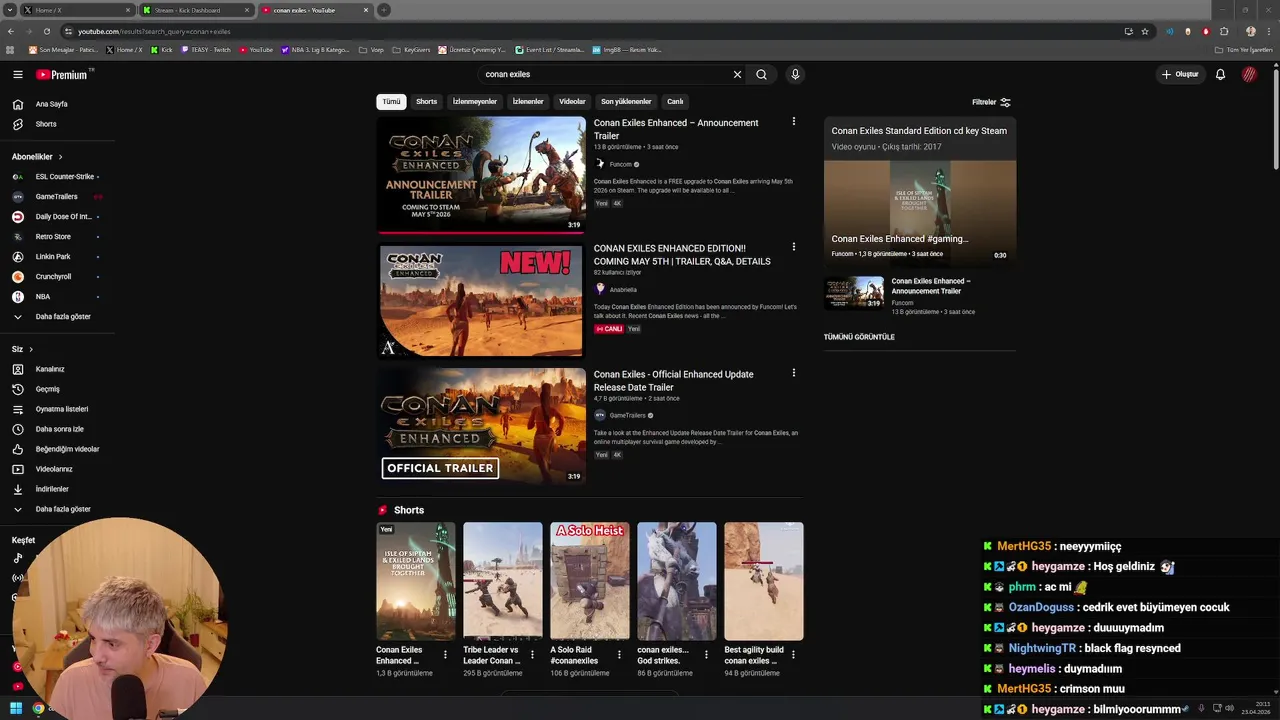Open Videolarınız in the sidebar
This screenshot has height=720, width=1280.
point(54,469)
